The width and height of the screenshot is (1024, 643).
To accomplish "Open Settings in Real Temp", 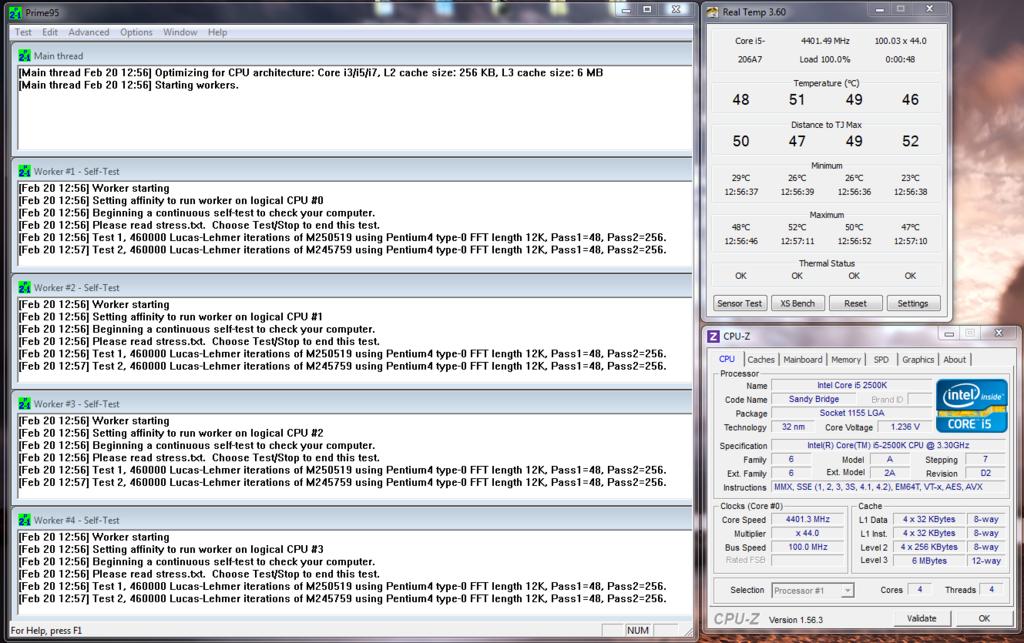I will 913,304.
